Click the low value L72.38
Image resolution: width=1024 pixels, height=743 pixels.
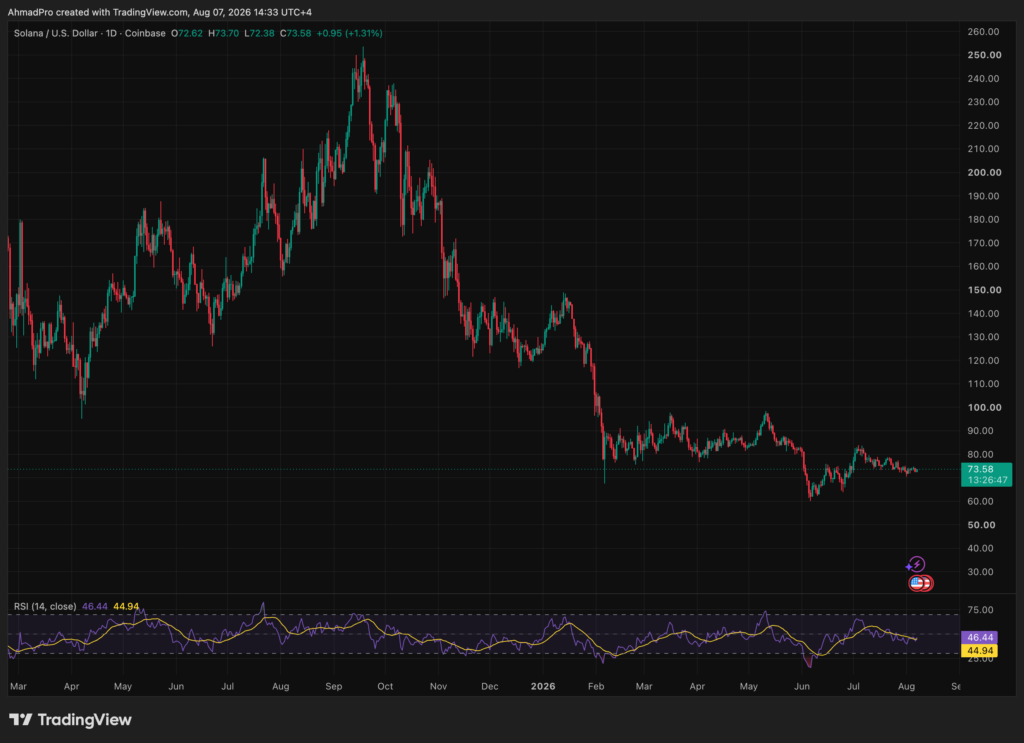point(259,33)
